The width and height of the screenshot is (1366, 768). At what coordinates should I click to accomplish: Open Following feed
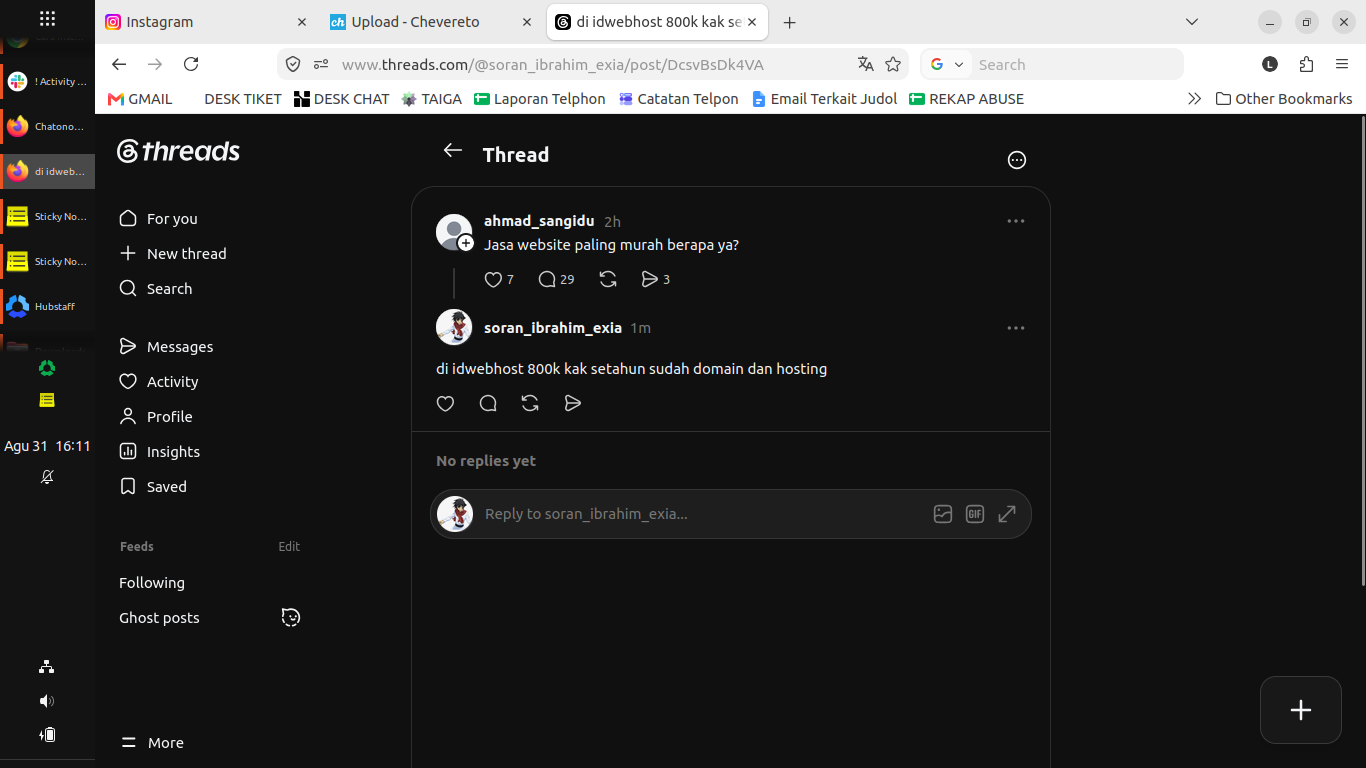click(x=152, y=583)
